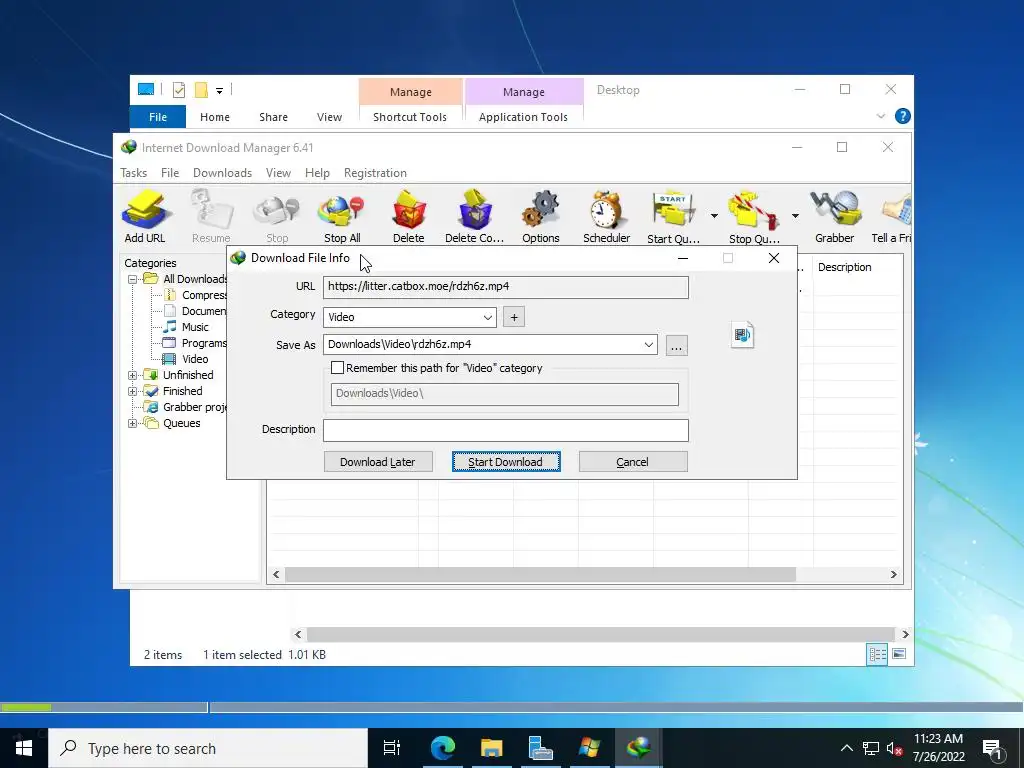Switch to the Shortcut Tools tab
The image size is (1024, 768).
pyautogui.click(x=410, y=117)
